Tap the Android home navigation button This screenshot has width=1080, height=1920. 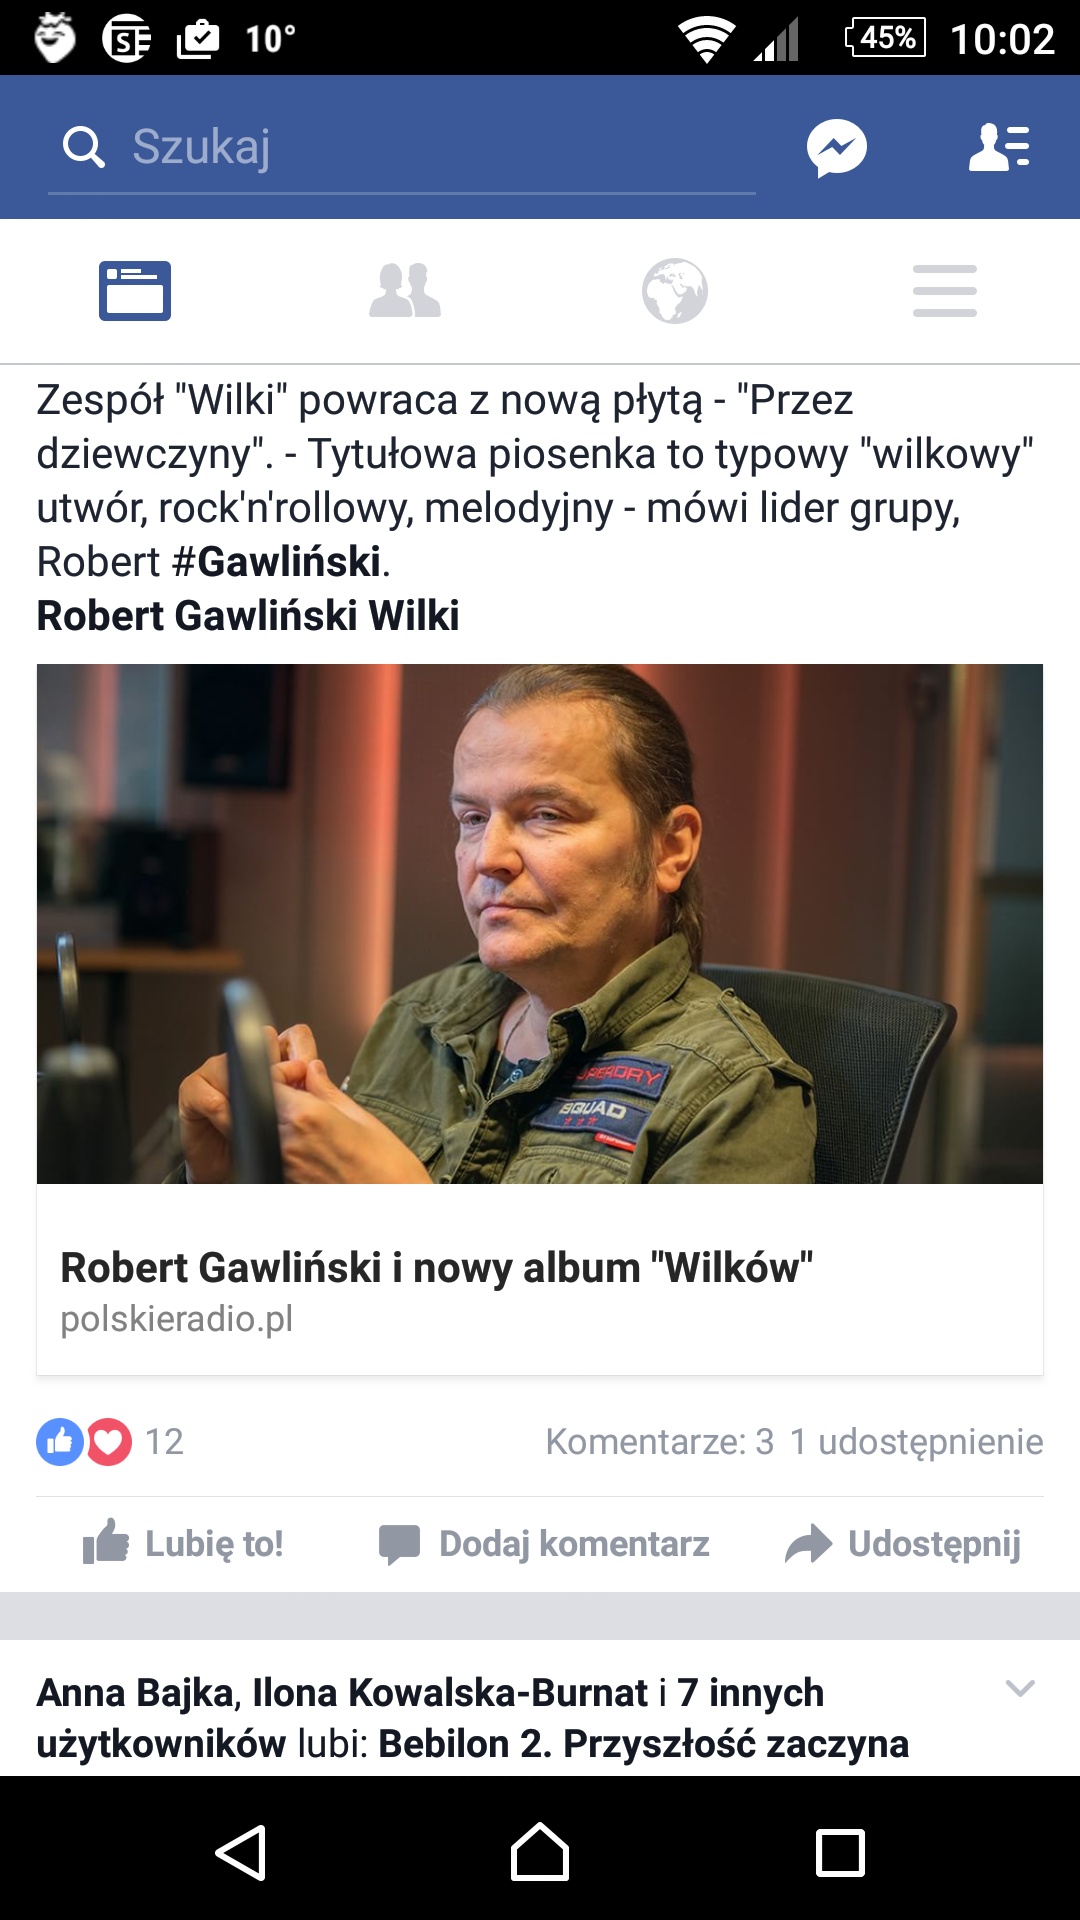540,1852
